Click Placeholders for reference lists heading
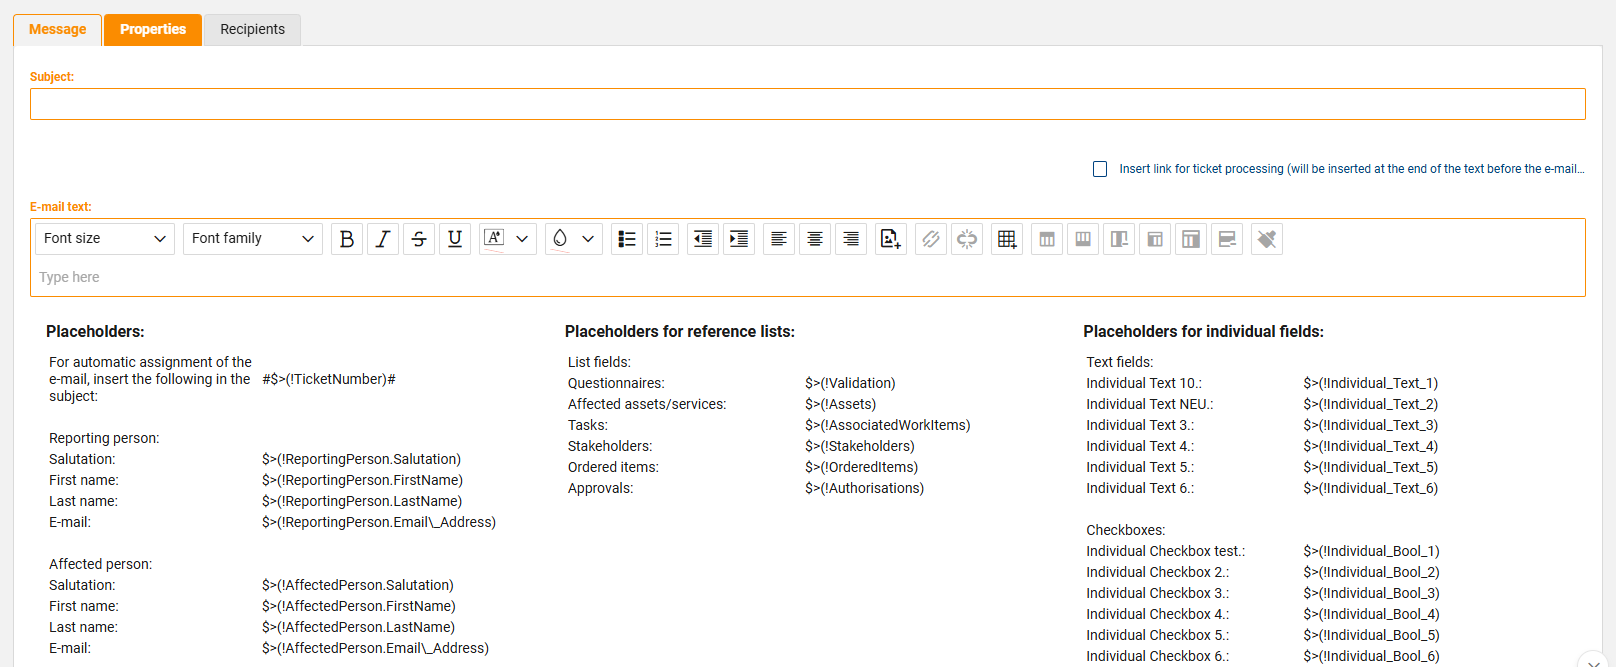The width and height of the screenshot is (1616, 667). 680,331
